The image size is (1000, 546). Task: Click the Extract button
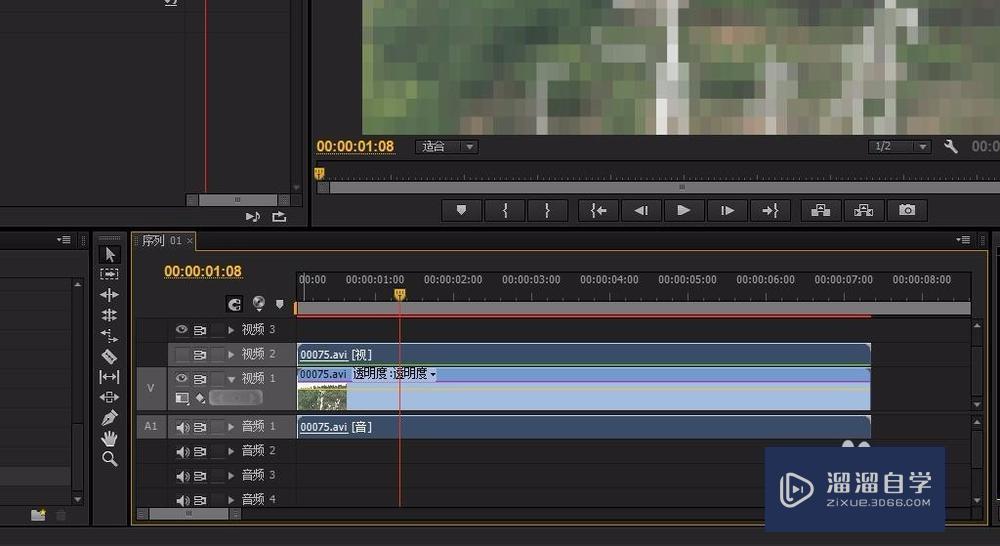click(864, 210)
